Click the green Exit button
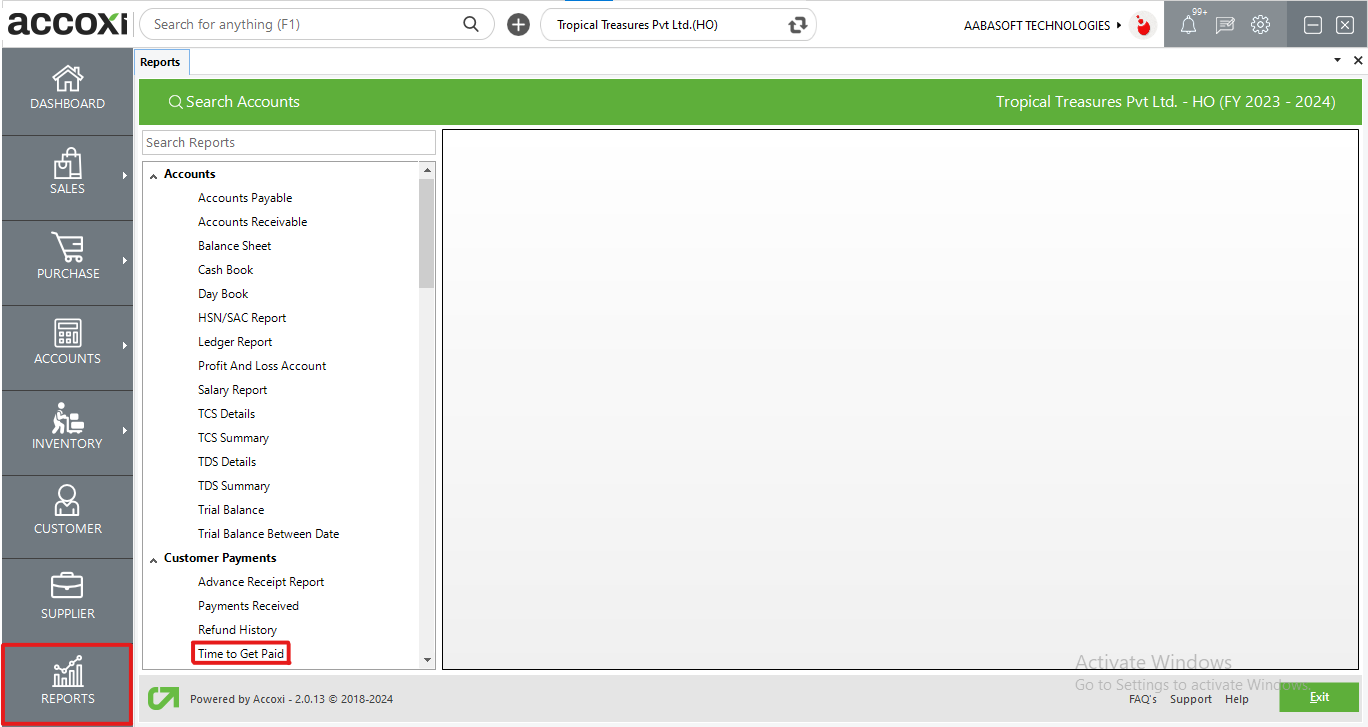The width and height of the screenshot is (1368, 727). click(x=1318, y=697)
